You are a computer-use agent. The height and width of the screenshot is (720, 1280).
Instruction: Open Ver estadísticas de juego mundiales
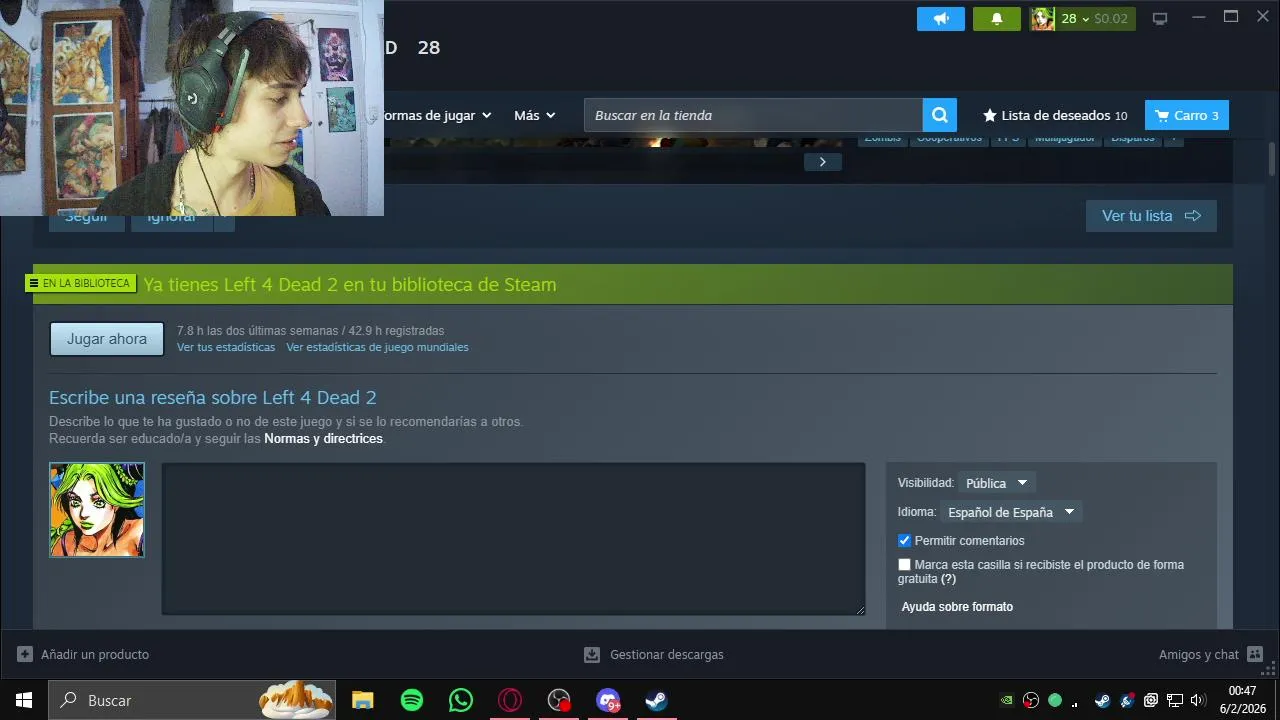click(x=377, y=347)
